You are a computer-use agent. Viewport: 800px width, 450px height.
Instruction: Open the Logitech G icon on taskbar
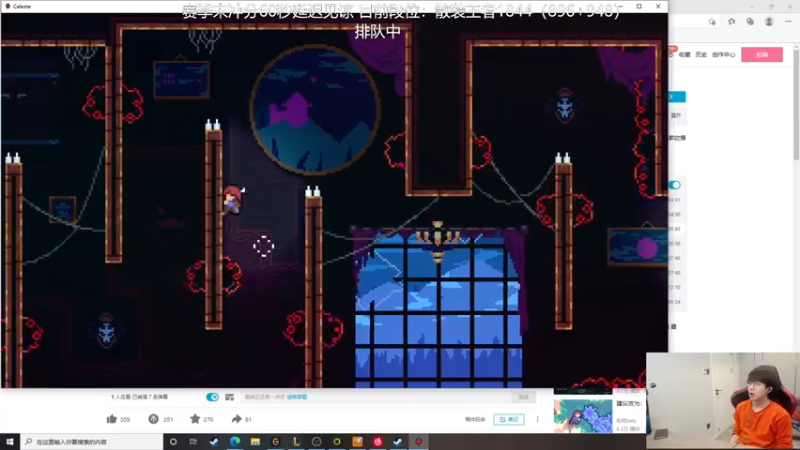point(276,442)
